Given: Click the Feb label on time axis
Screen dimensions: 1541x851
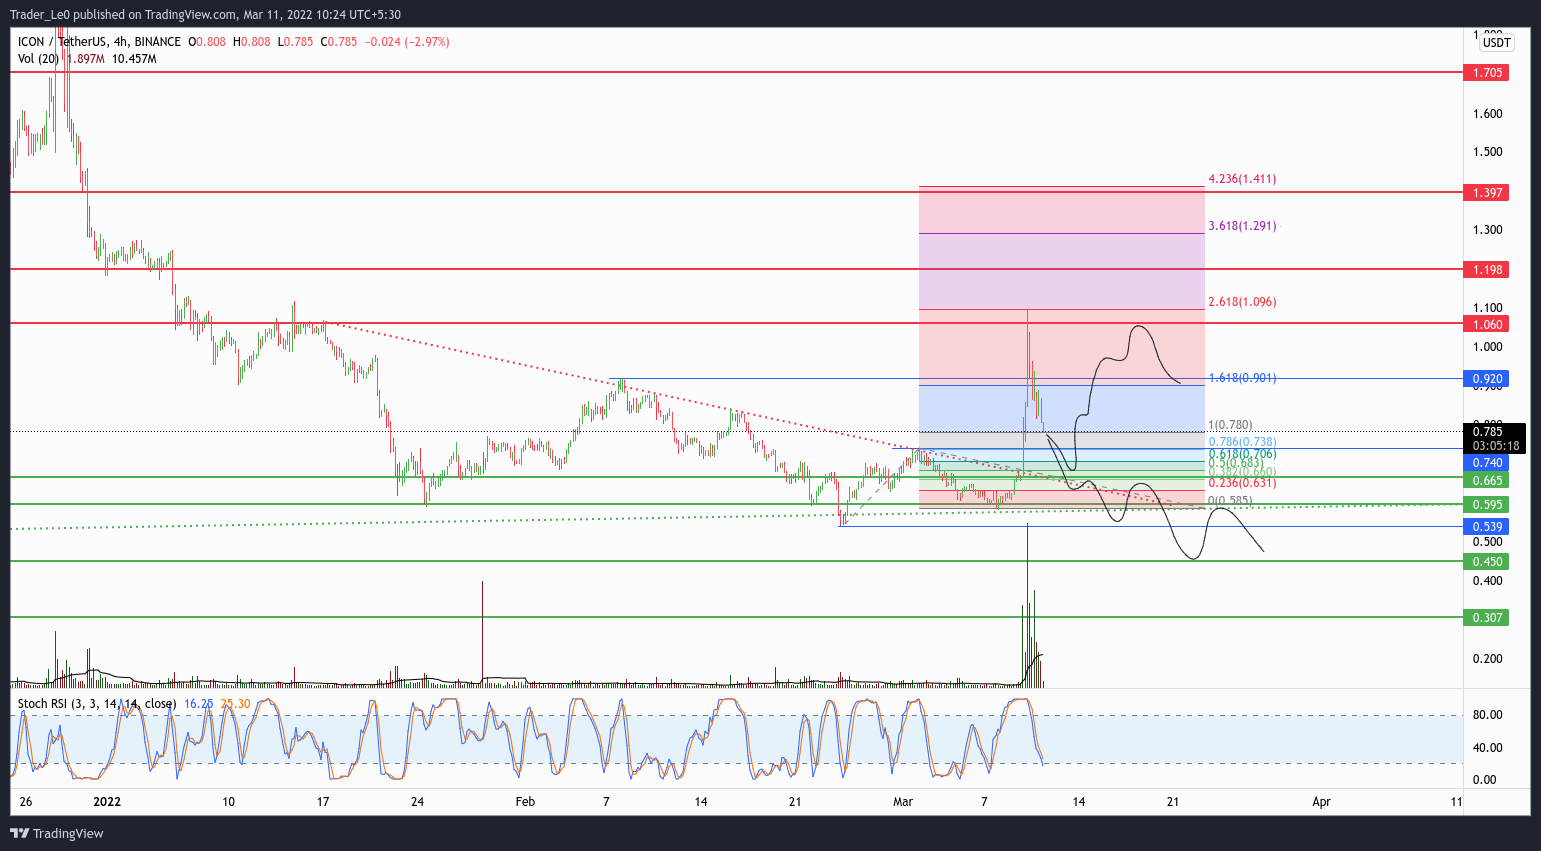Looking at the screenshot, I should [525, 802].
